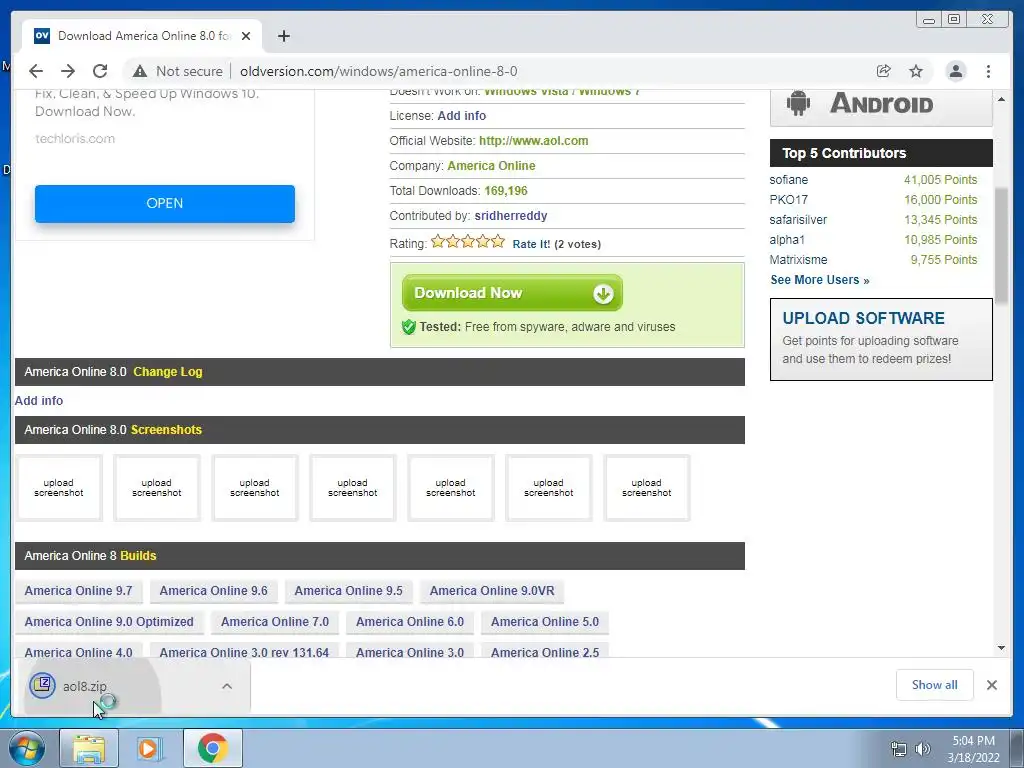Open a new browser tab
Image resolution: width=1024 pixels, height=768 pixels.
(x=283, y=36)
